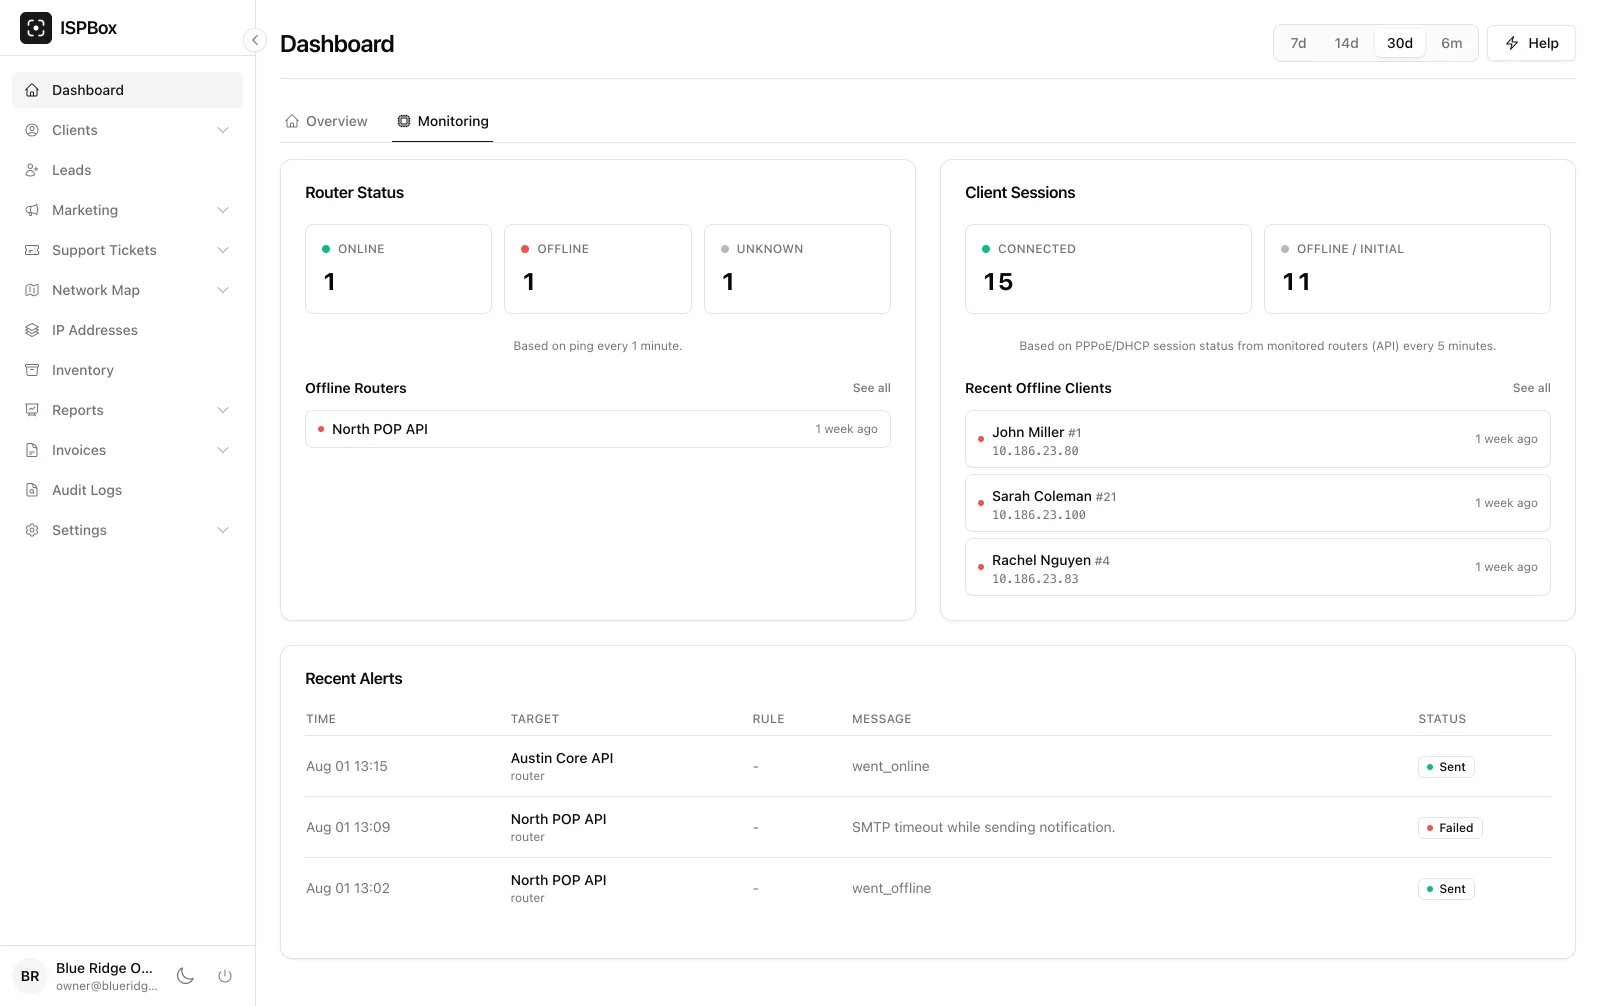This screenshot has height=1006, width=1600.
Task: Click See all for Recent Offline Clients
Action: pos(1531,388)
